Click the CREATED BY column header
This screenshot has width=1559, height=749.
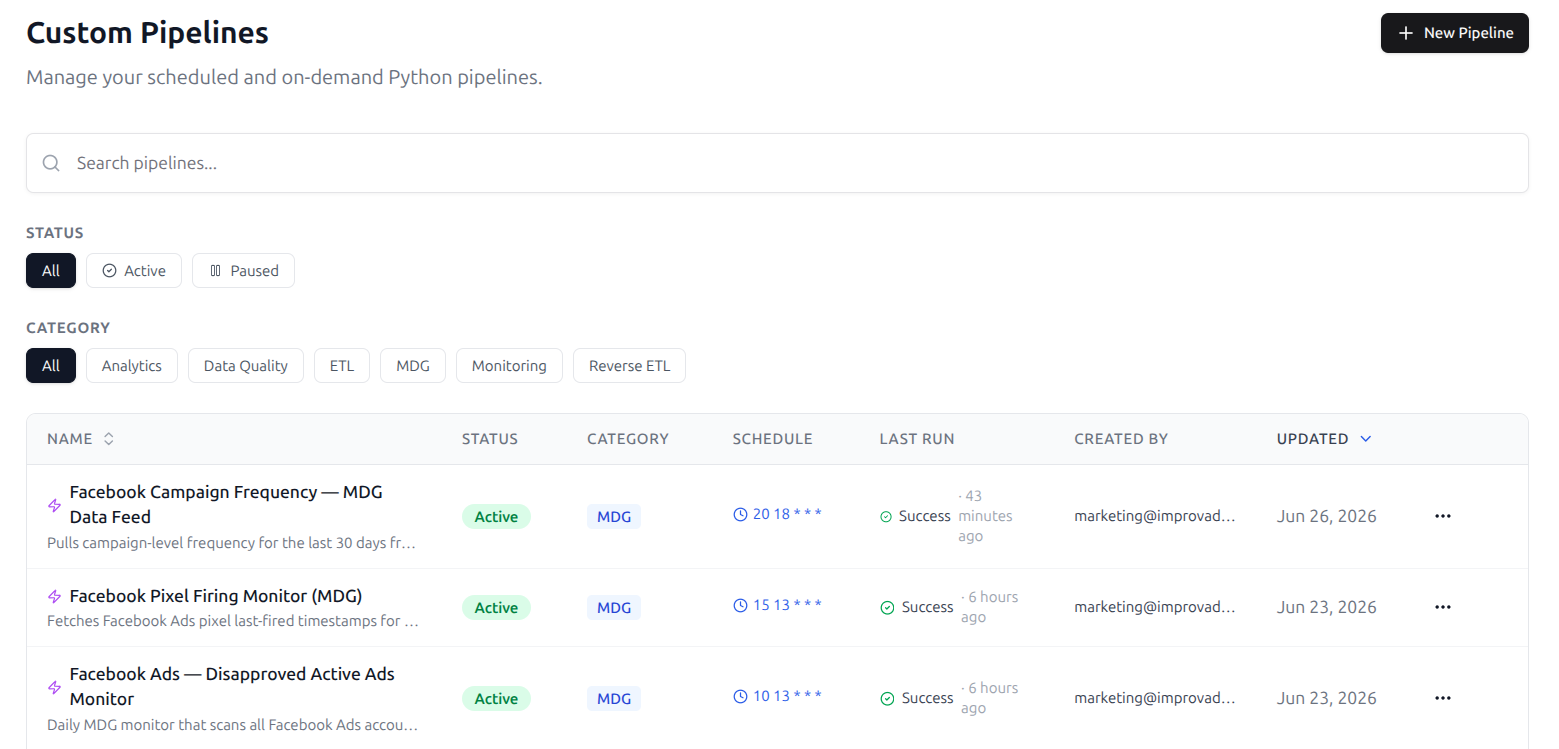point(1121,439)
